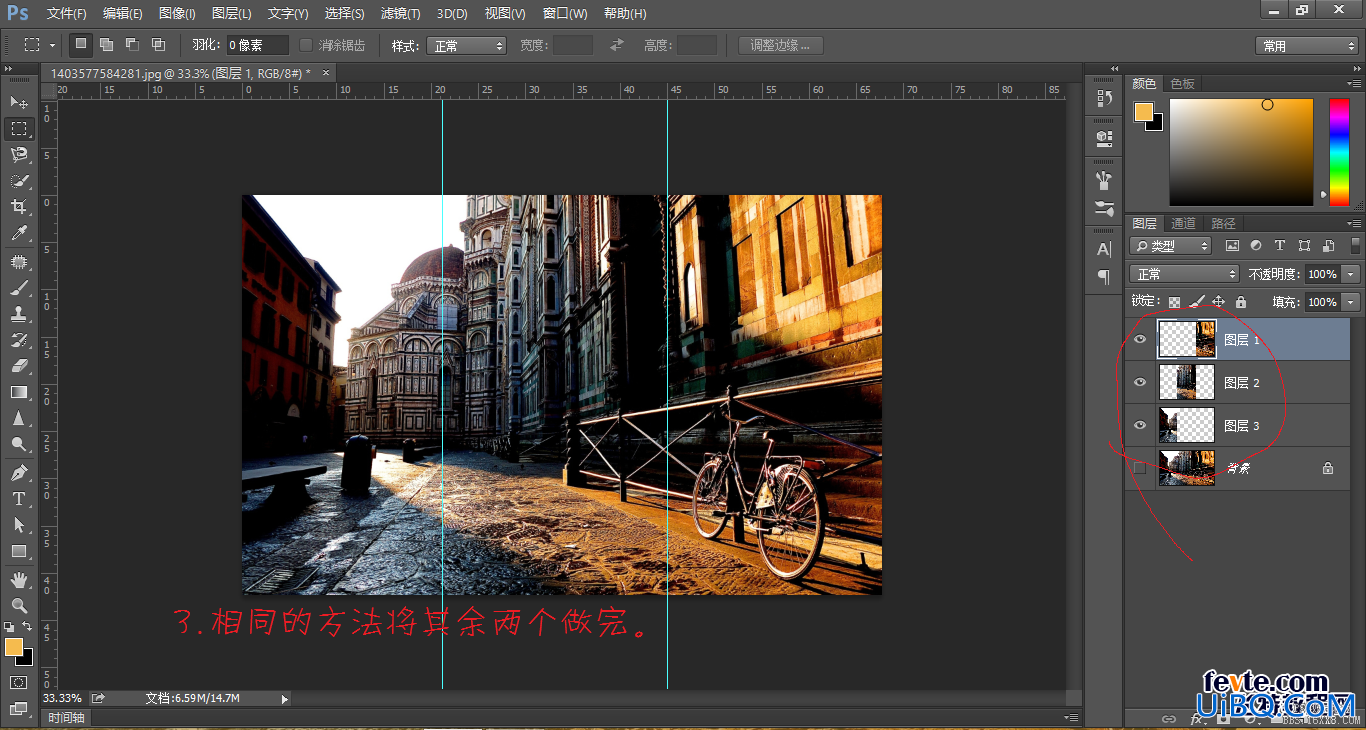Image resolution: width=1366 pixels, height=730 pixels.
Task: Select the History Brush tool
Action: coord(19,340)
